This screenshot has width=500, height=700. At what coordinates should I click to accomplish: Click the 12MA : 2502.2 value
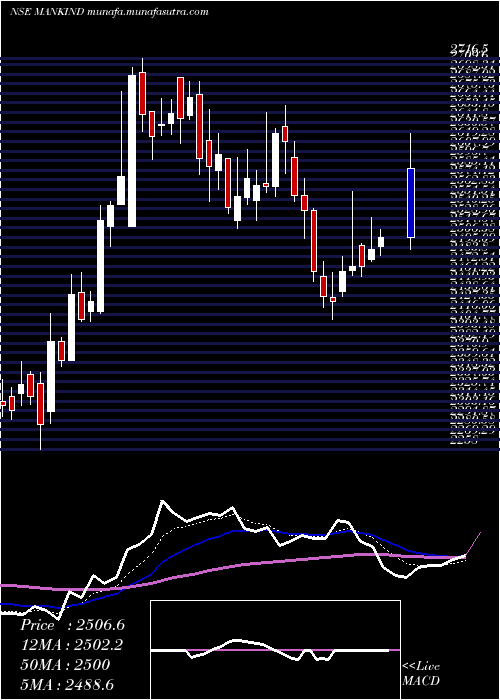click(72, 645)
